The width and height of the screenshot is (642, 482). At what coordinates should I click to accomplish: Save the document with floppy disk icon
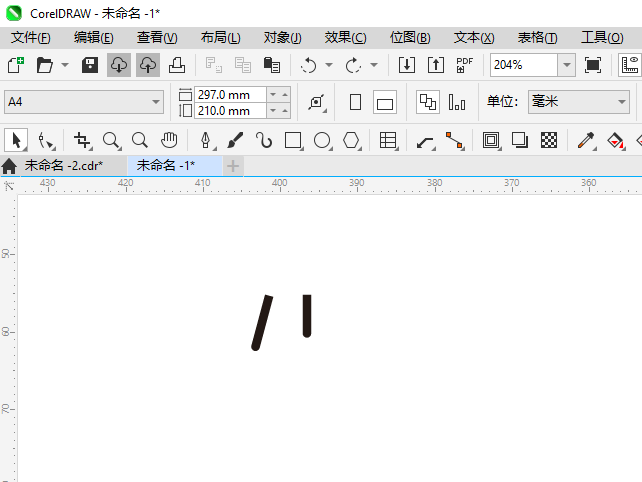click(x=90, y=65)
